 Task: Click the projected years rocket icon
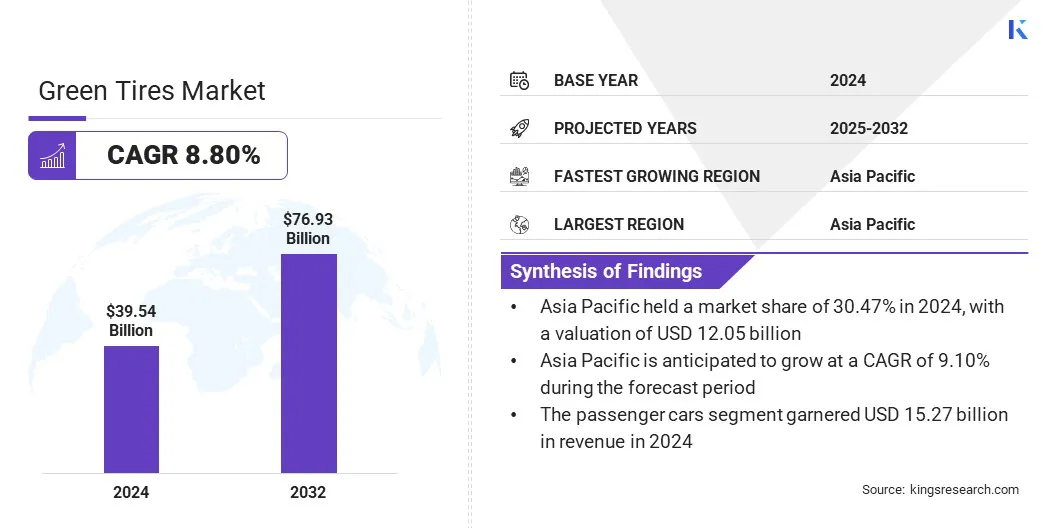[x=519, y=128]
